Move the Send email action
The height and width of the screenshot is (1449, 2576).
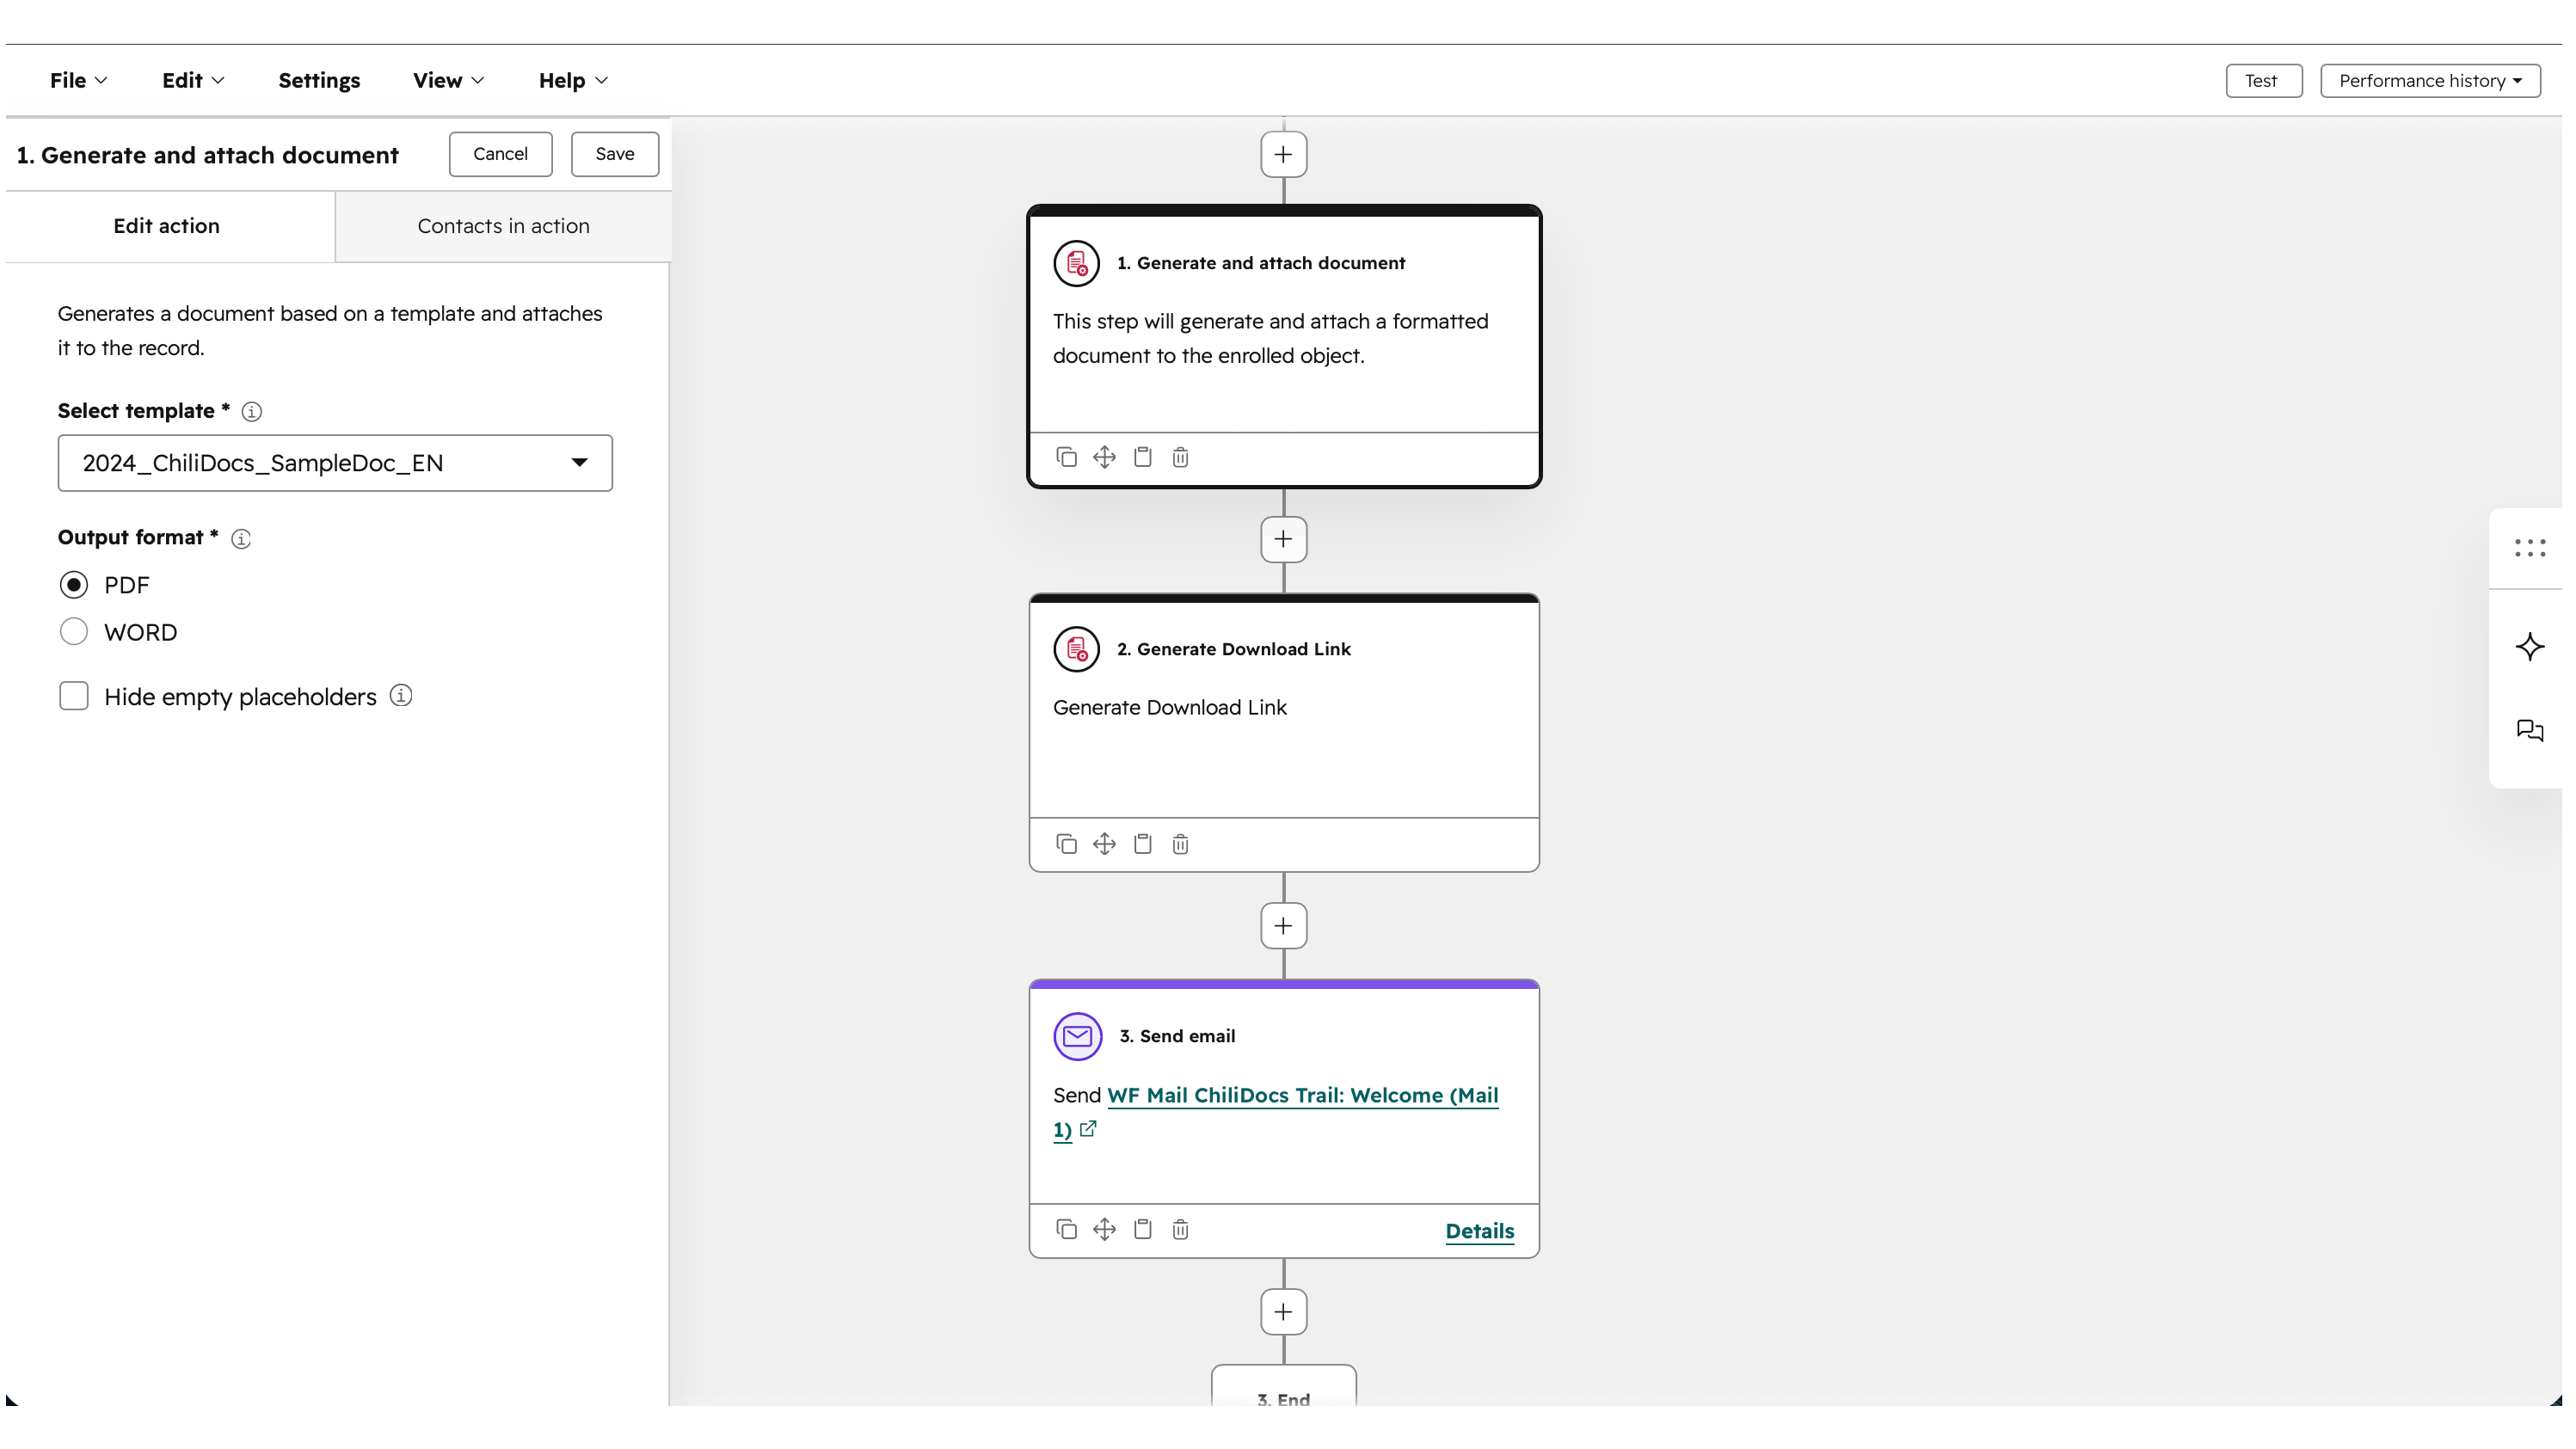1104,1229
